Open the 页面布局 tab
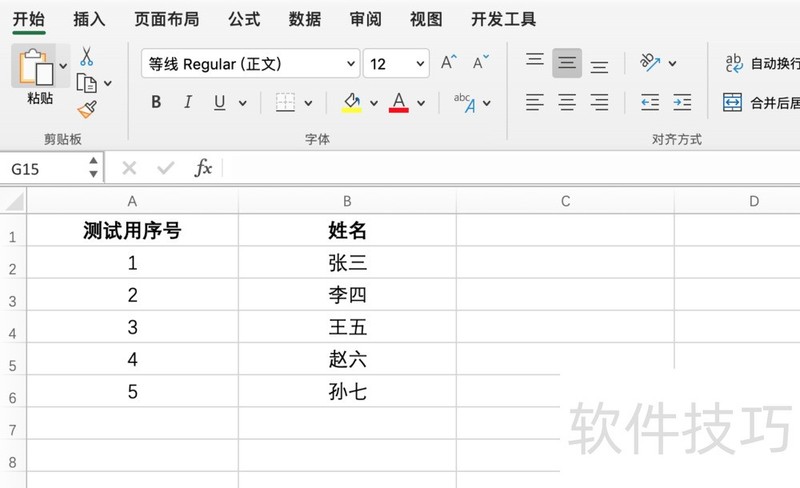This screenshot has width=800, height=488. coord(166,19)
